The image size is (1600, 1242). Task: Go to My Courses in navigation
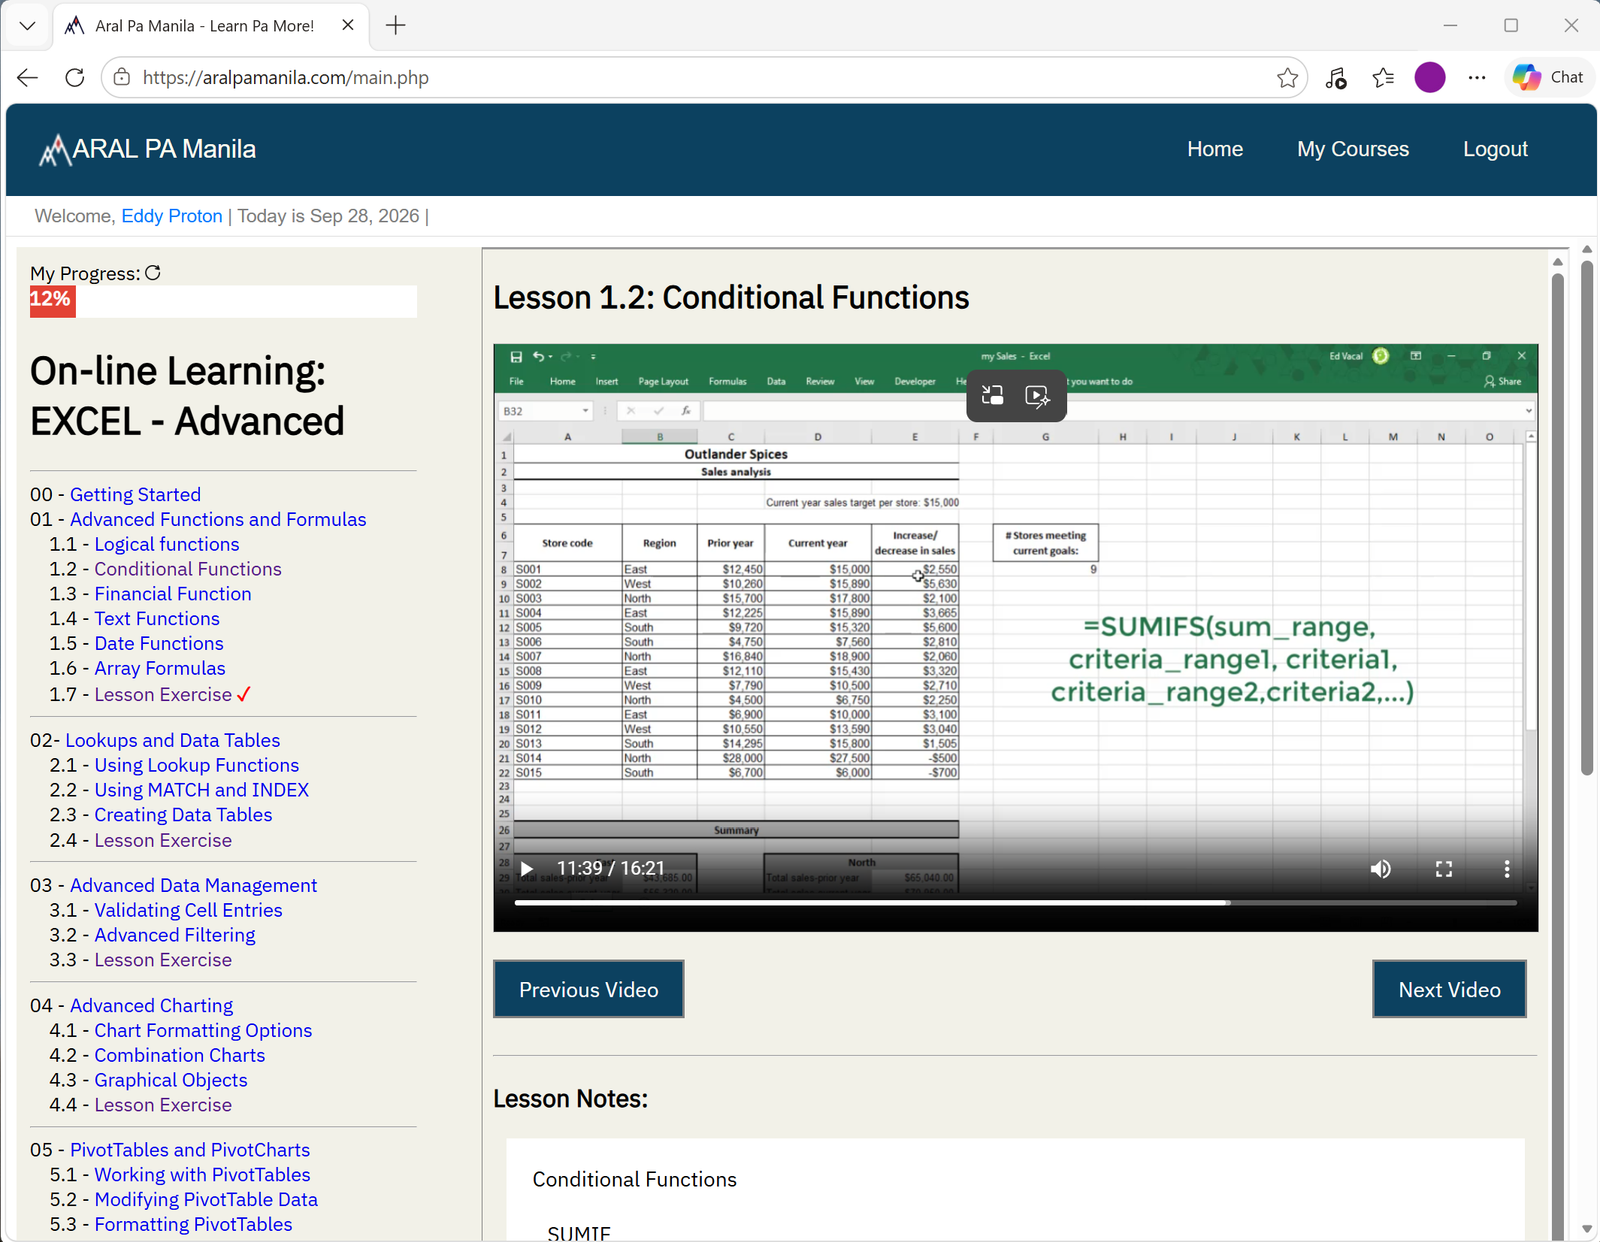(x=1353, y=149)
